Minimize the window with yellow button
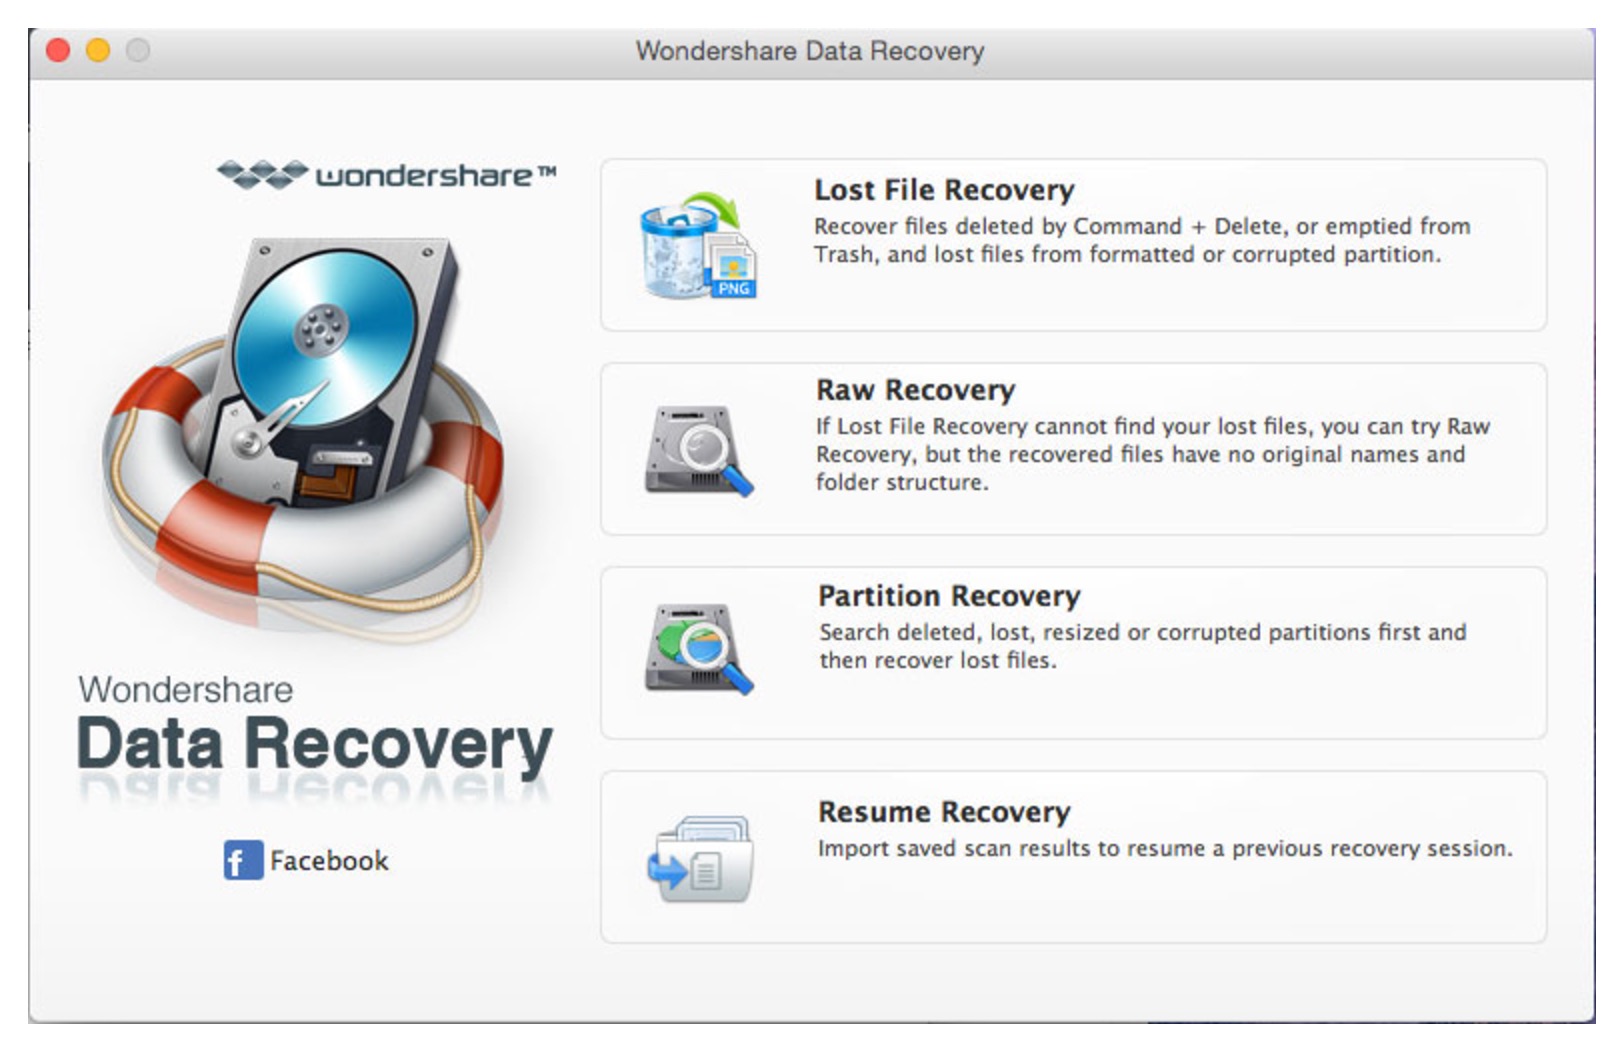This screenshot has width=1624, height=1056. [x=98, y=50]
